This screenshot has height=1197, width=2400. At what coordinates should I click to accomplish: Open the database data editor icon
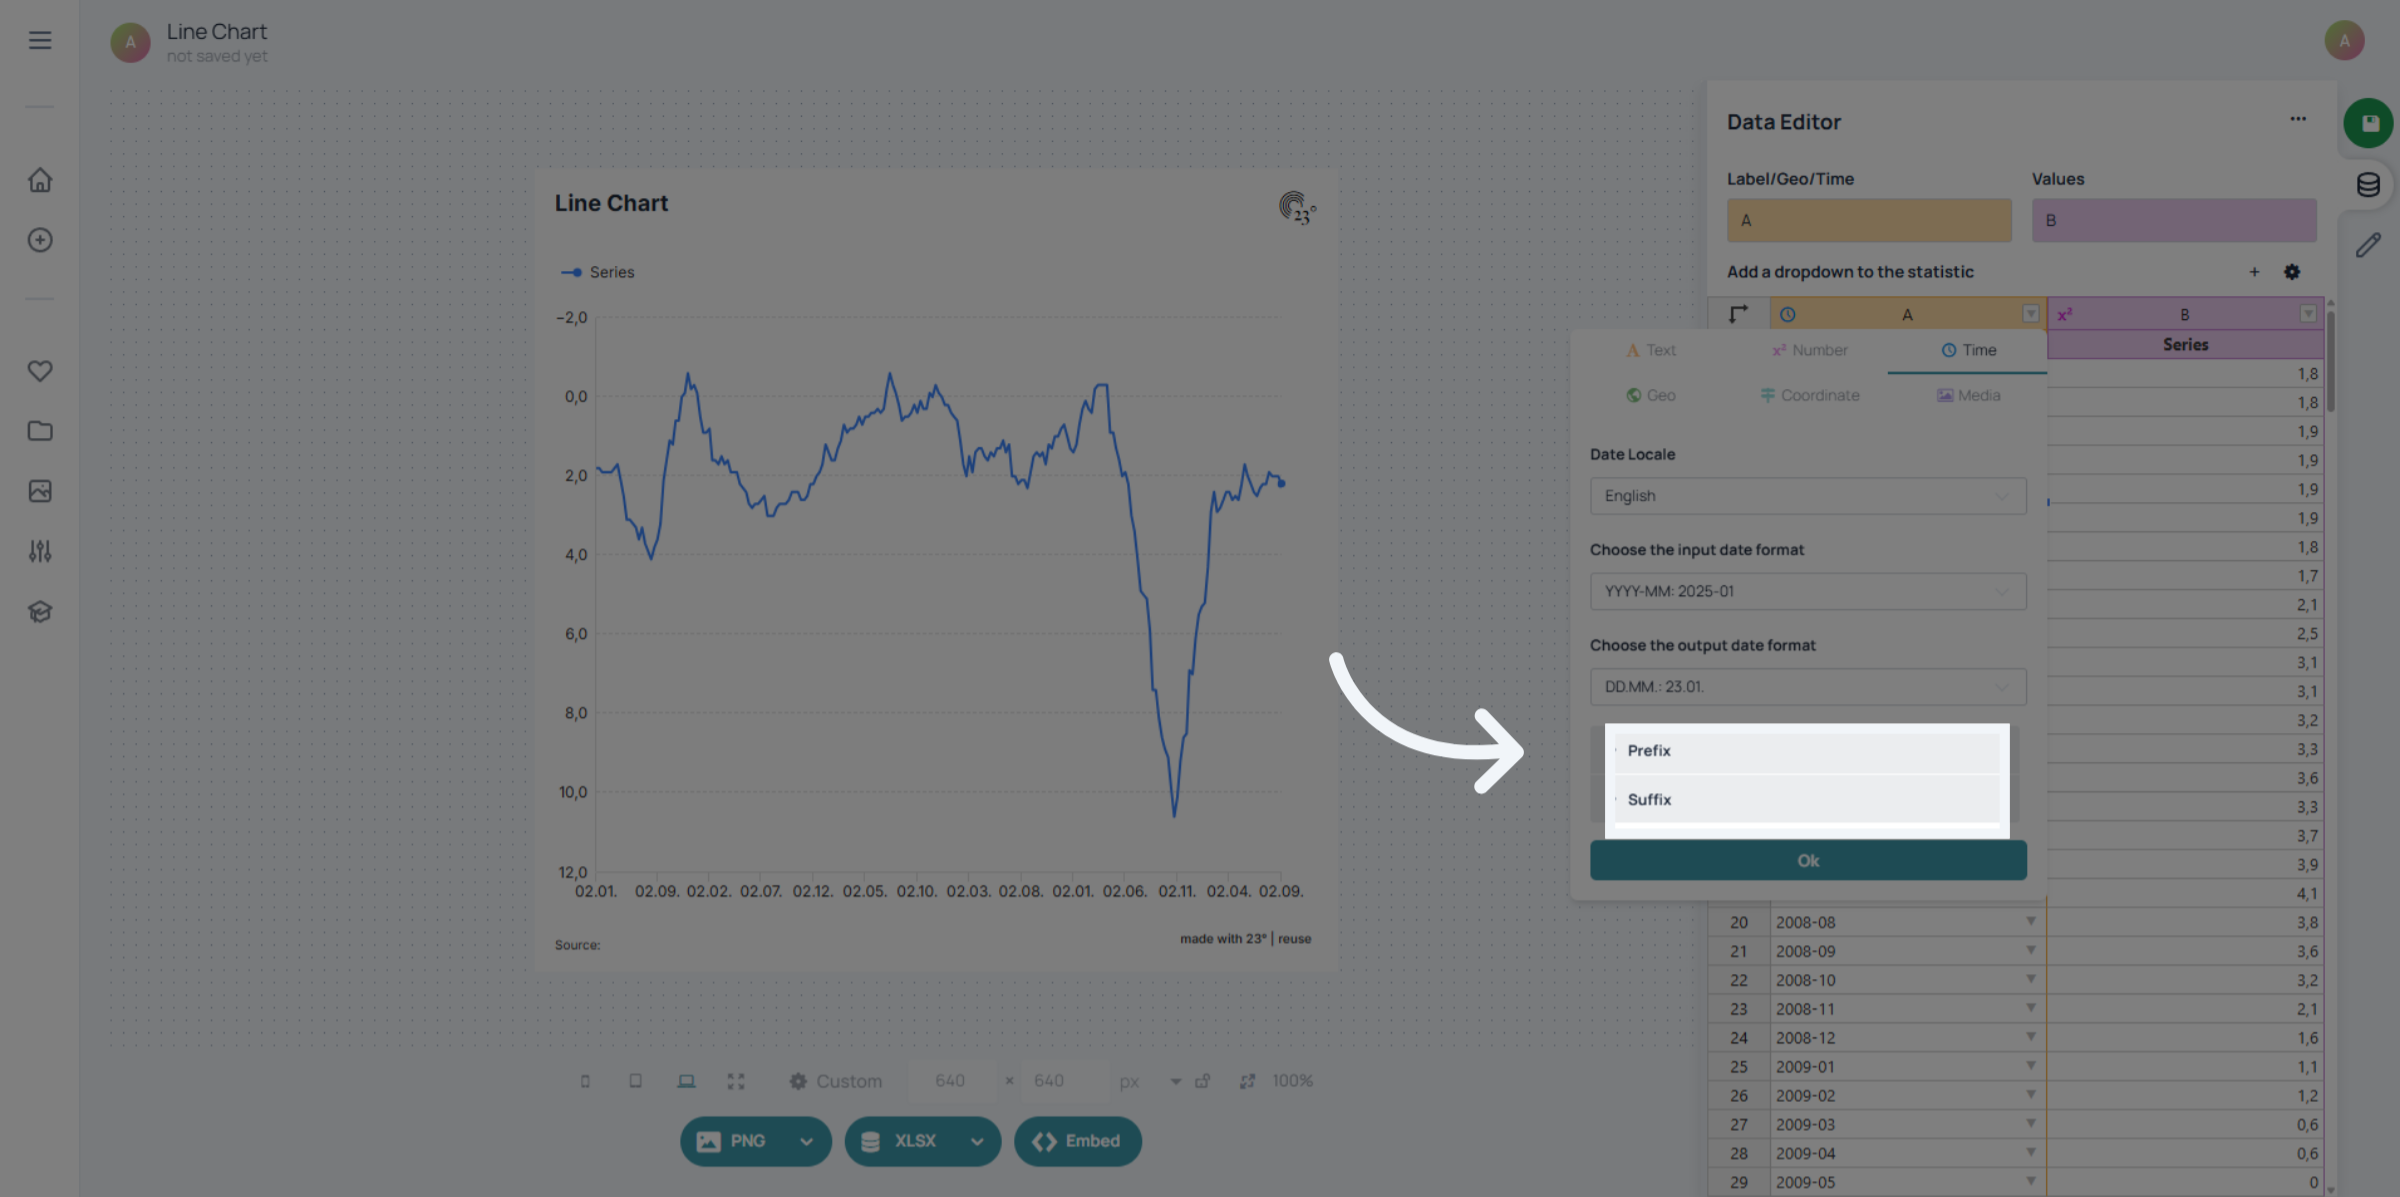point(2368,185)
